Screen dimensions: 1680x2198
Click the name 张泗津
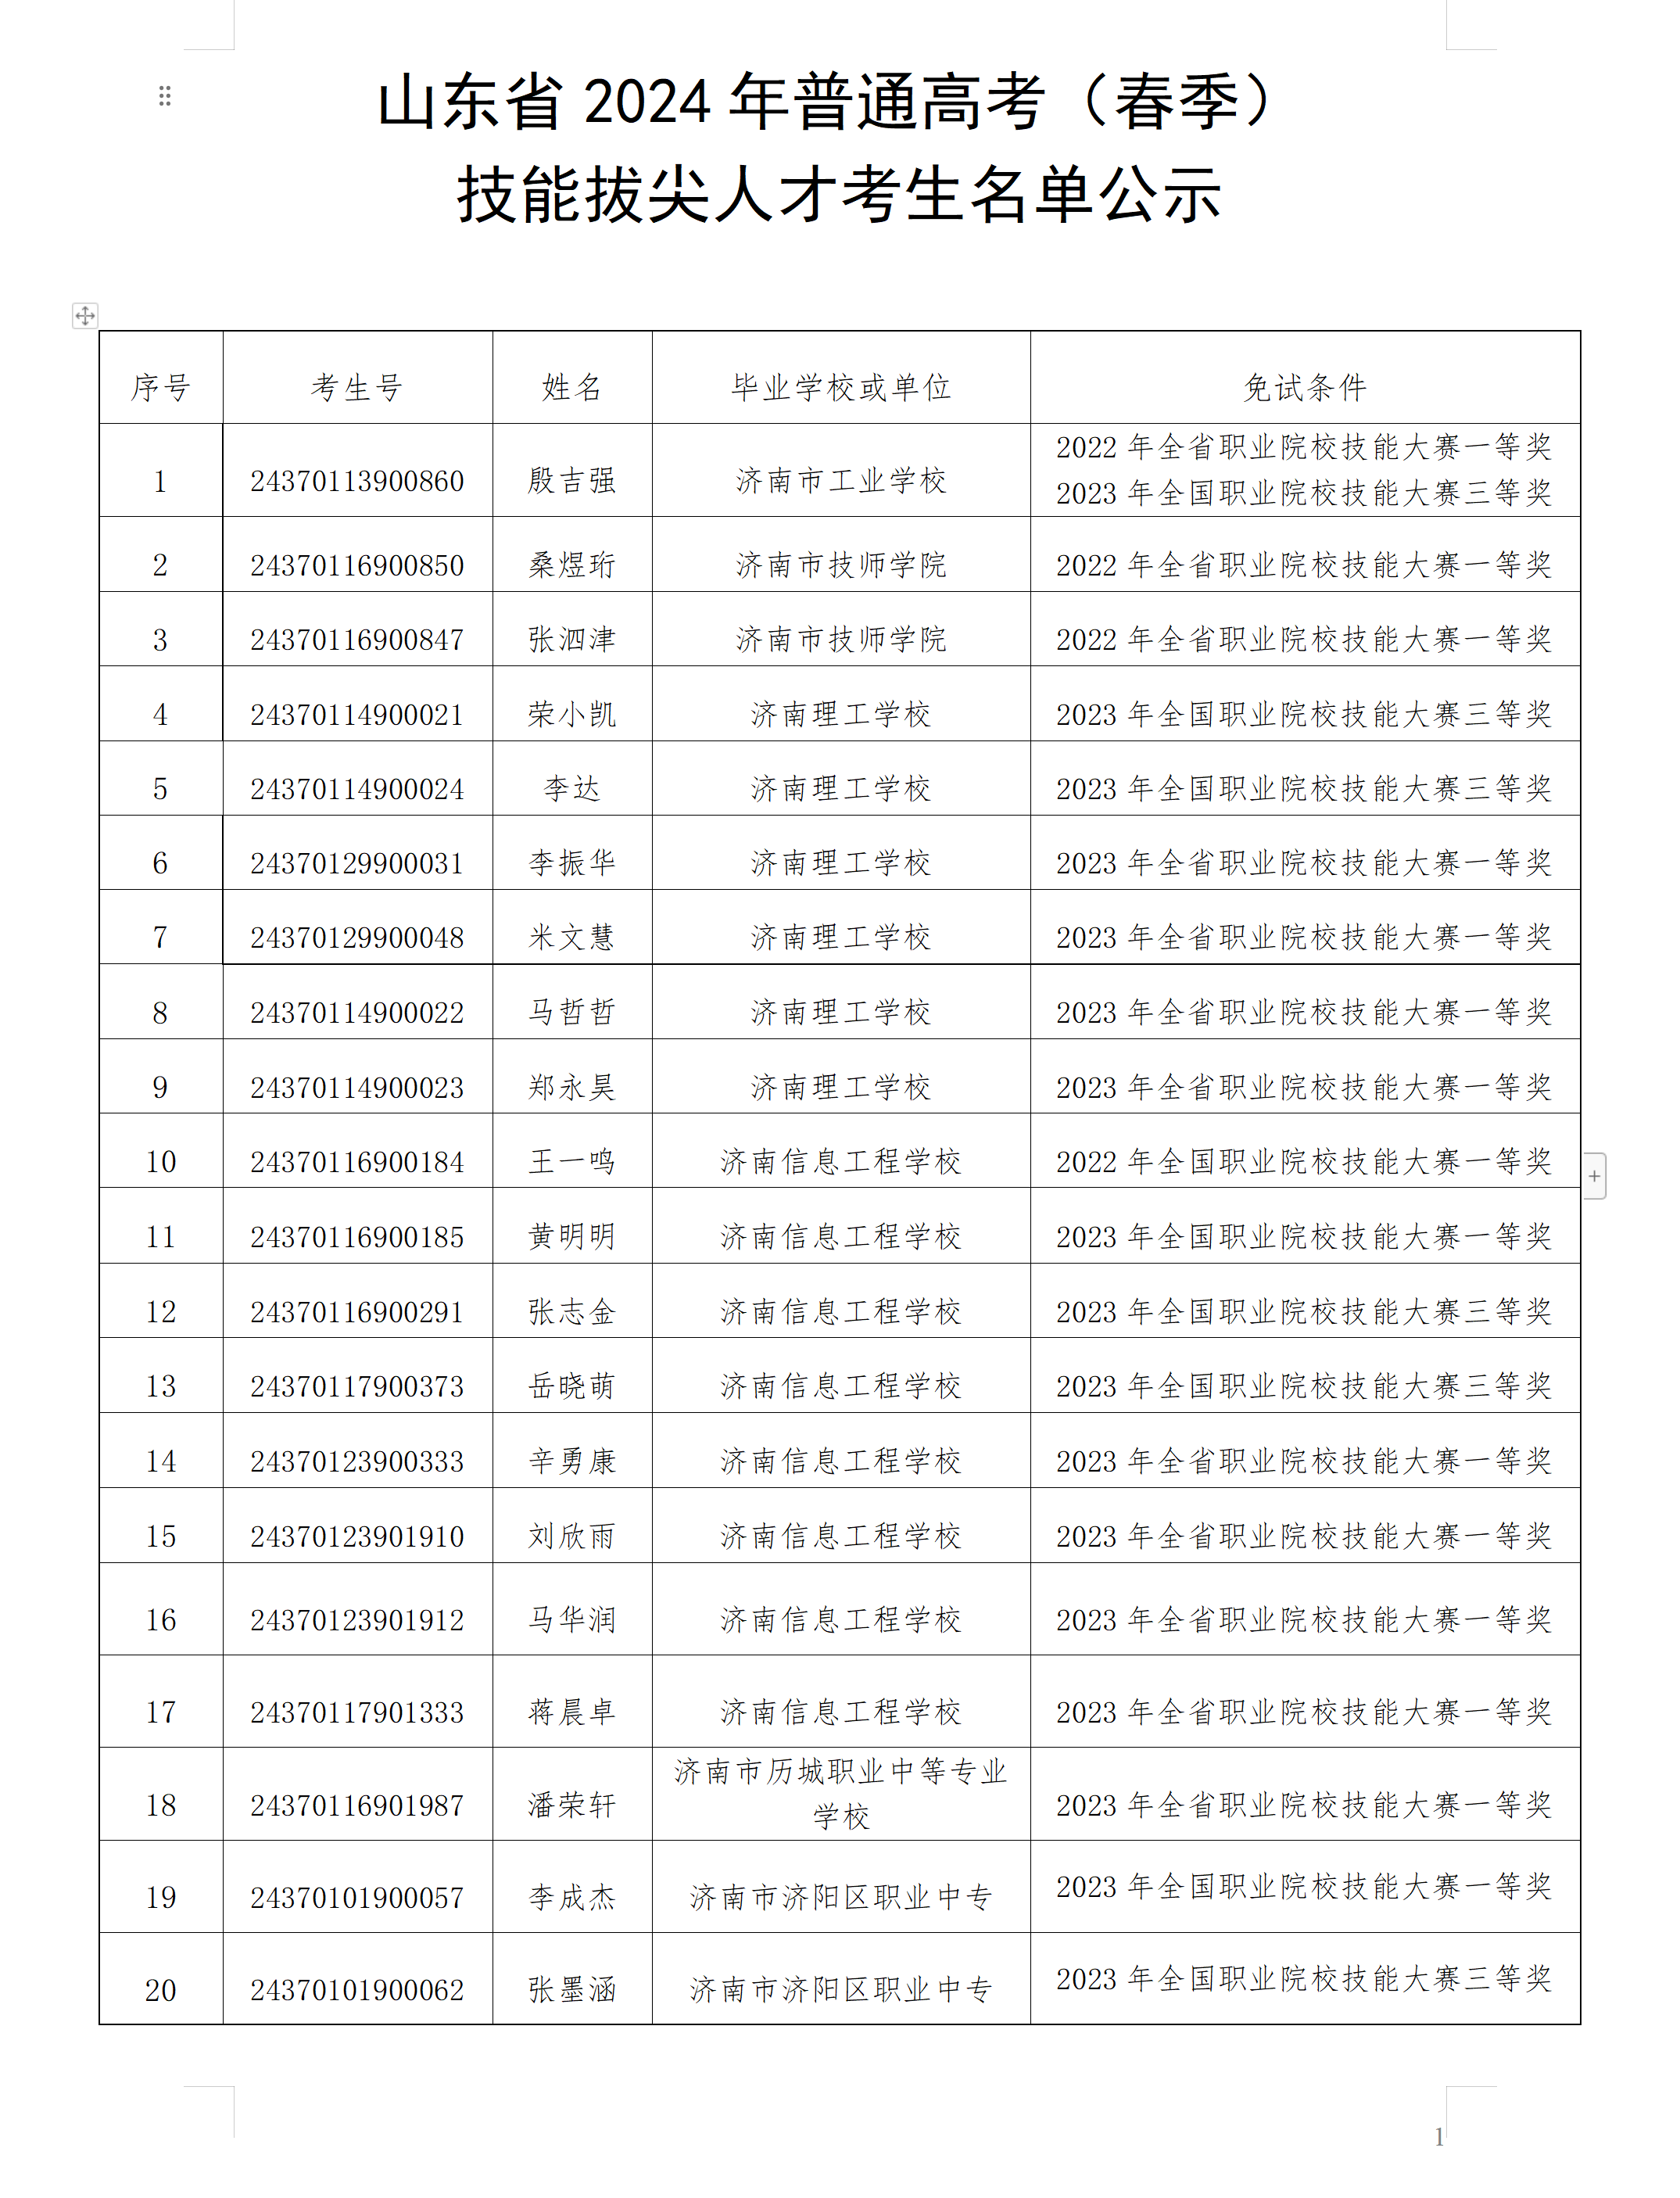pyautogui.click(x=572, y=639)
